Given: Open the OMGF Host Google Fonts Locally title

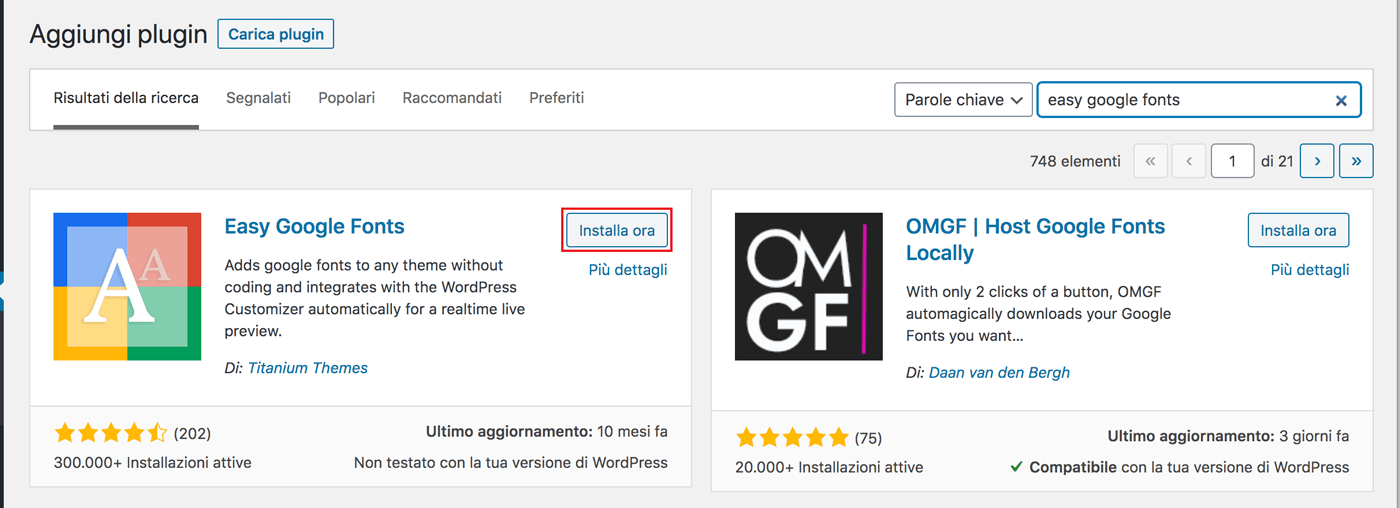Looking at the screenshot, I should click(x=1035, y=239).
